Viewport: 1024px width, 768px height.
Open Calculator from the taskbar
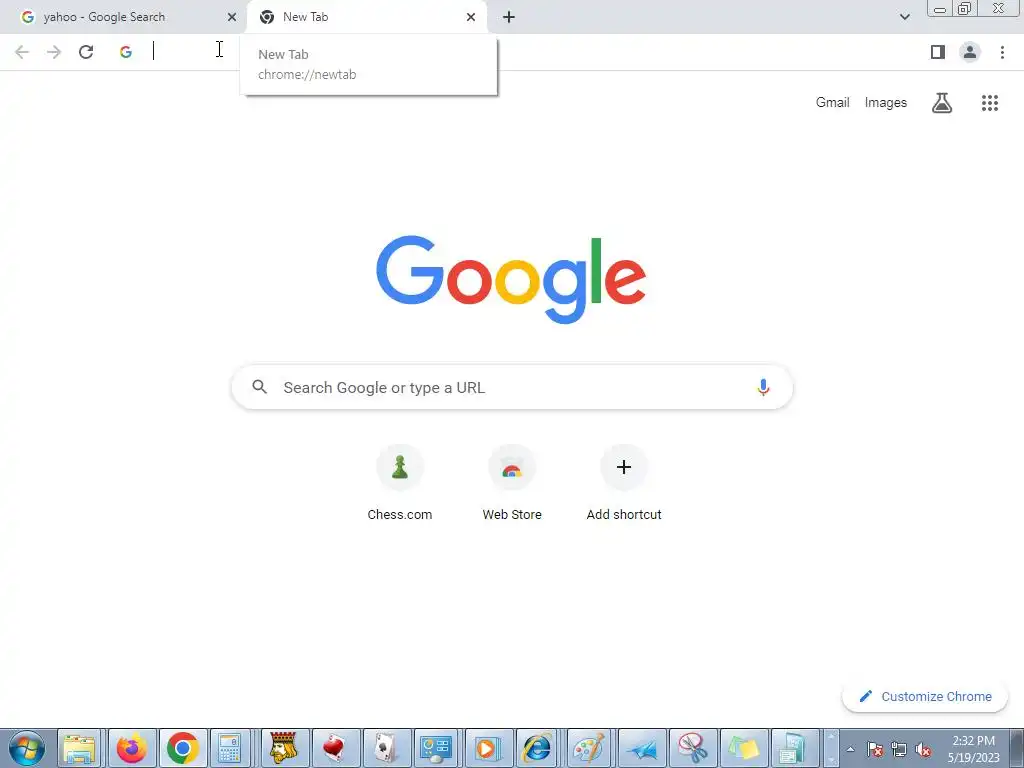pyautogui.click(x=230, y=748)
